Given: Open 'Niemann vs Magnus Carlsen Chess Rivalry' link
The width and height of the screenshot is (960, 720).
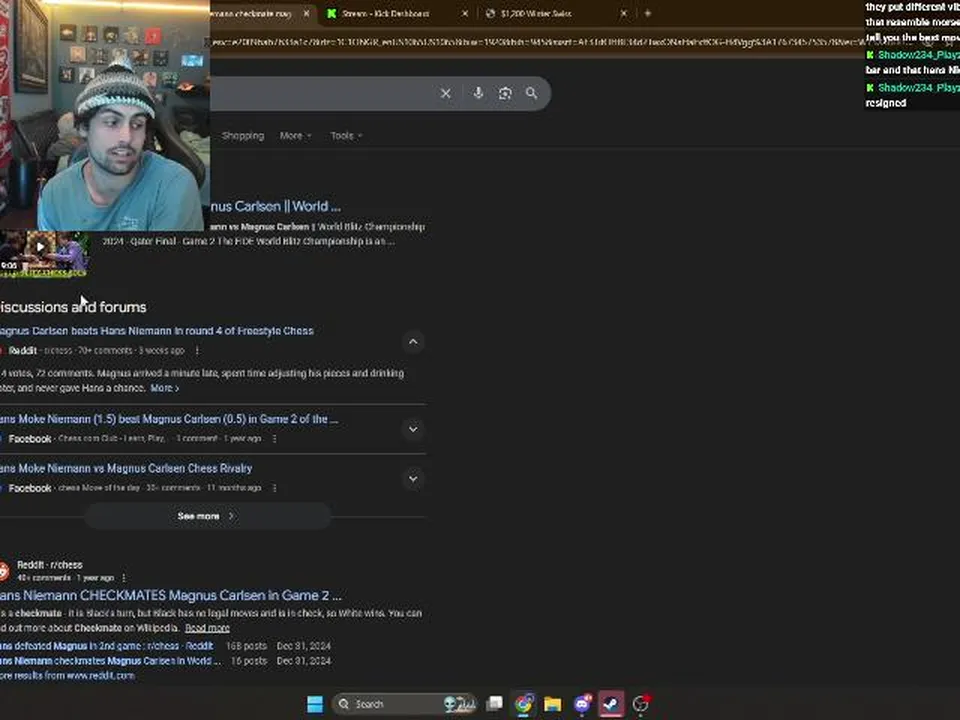Looking at the screenshot, I should [x=126, y=468].
